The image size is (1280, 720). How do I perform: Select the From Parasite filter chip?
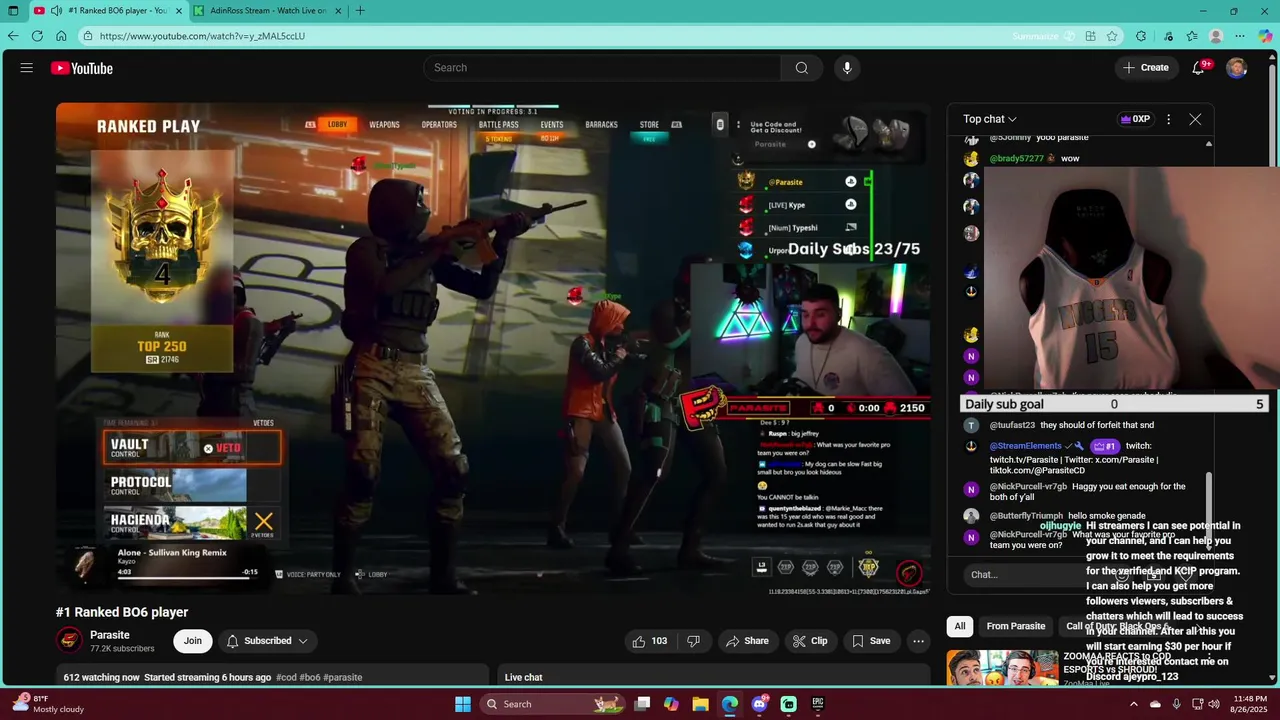(1015, 626)
